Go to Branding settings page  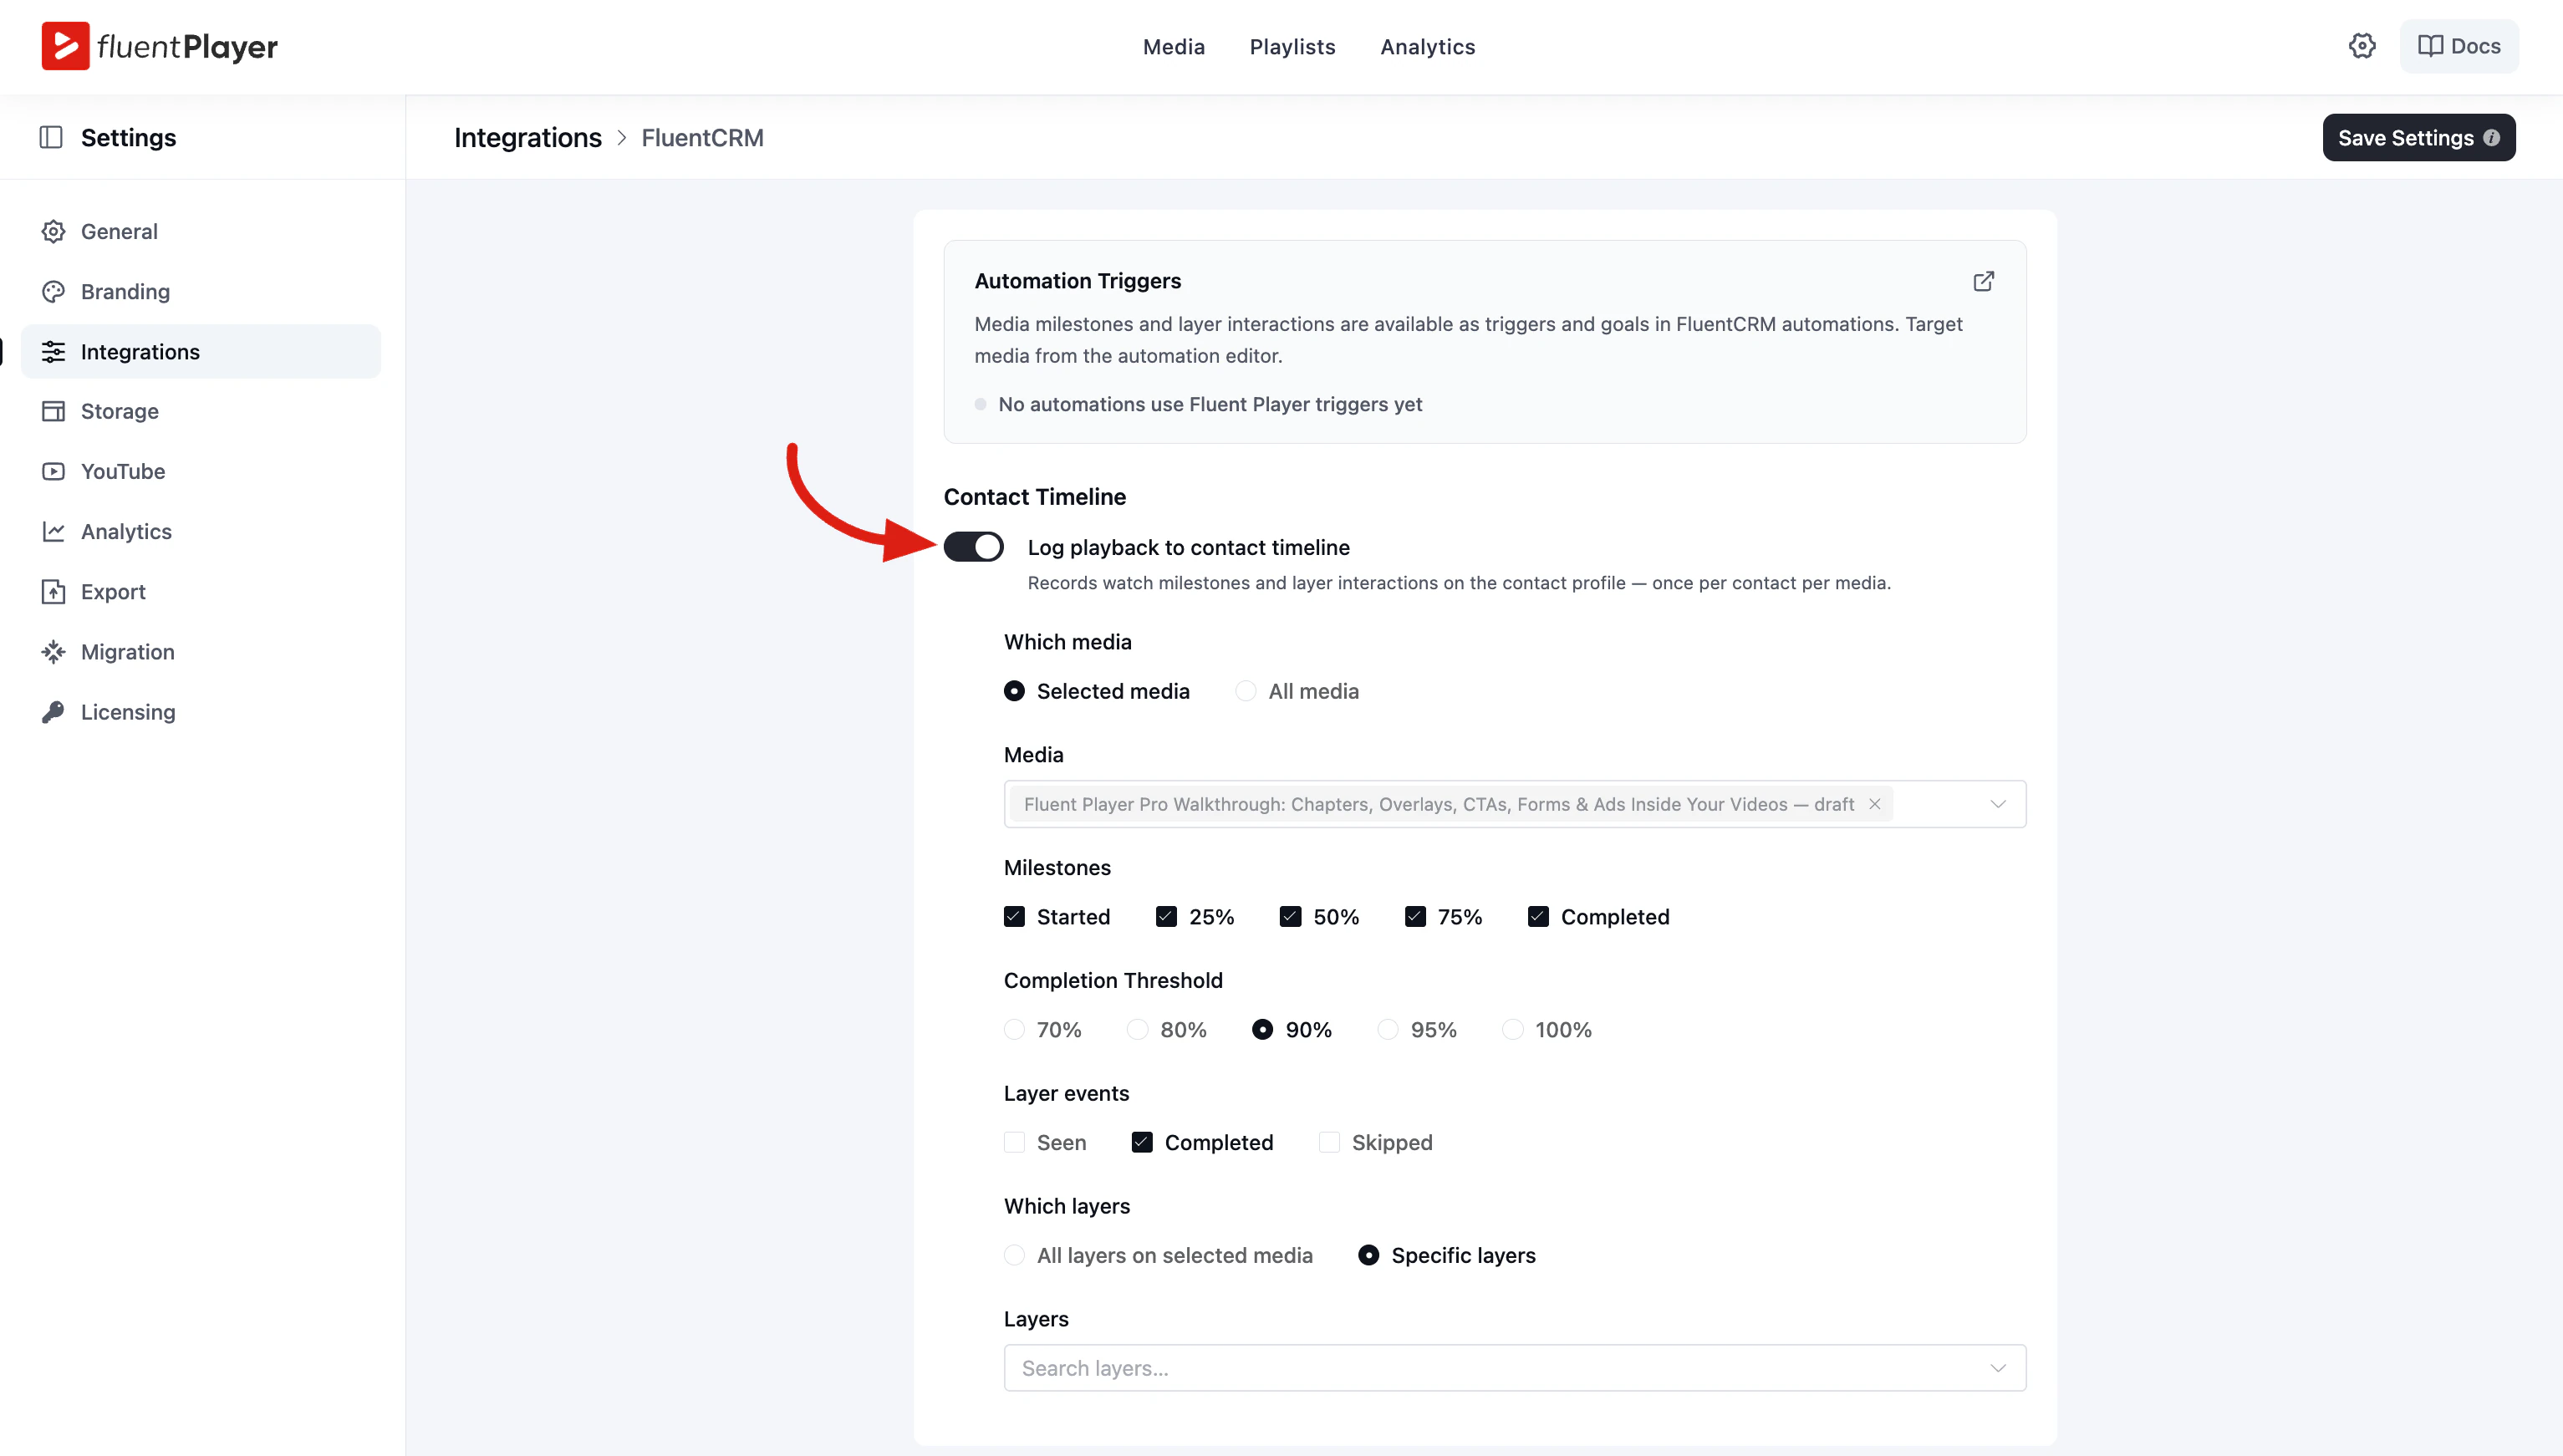tap(201, 291)
